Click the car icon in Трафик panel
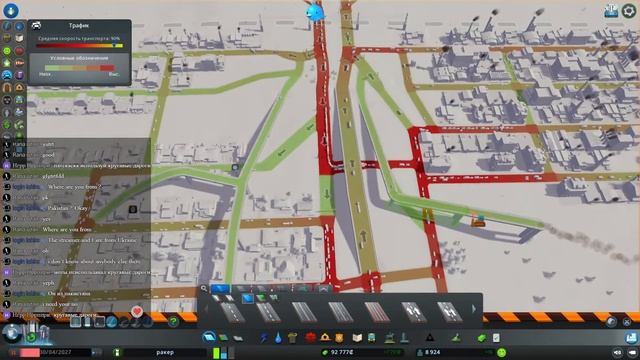 pos(36,26)
